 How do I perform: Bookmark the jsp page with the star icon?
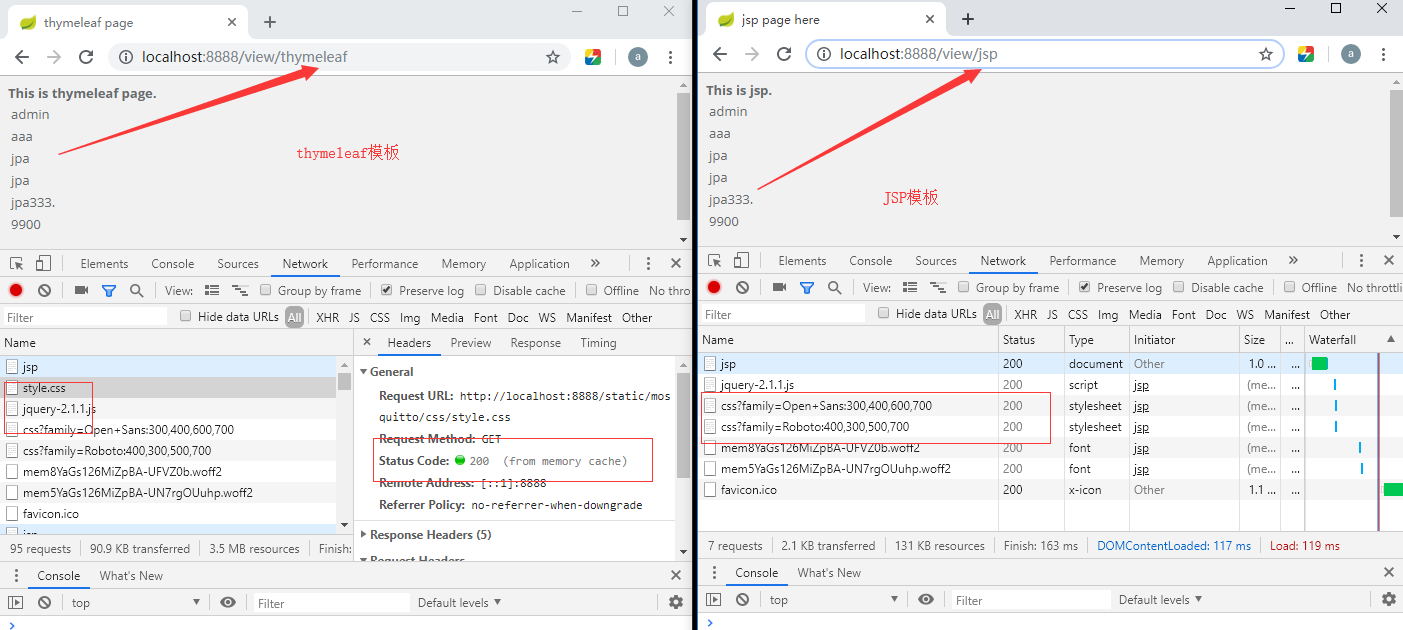pos(1265,54)
